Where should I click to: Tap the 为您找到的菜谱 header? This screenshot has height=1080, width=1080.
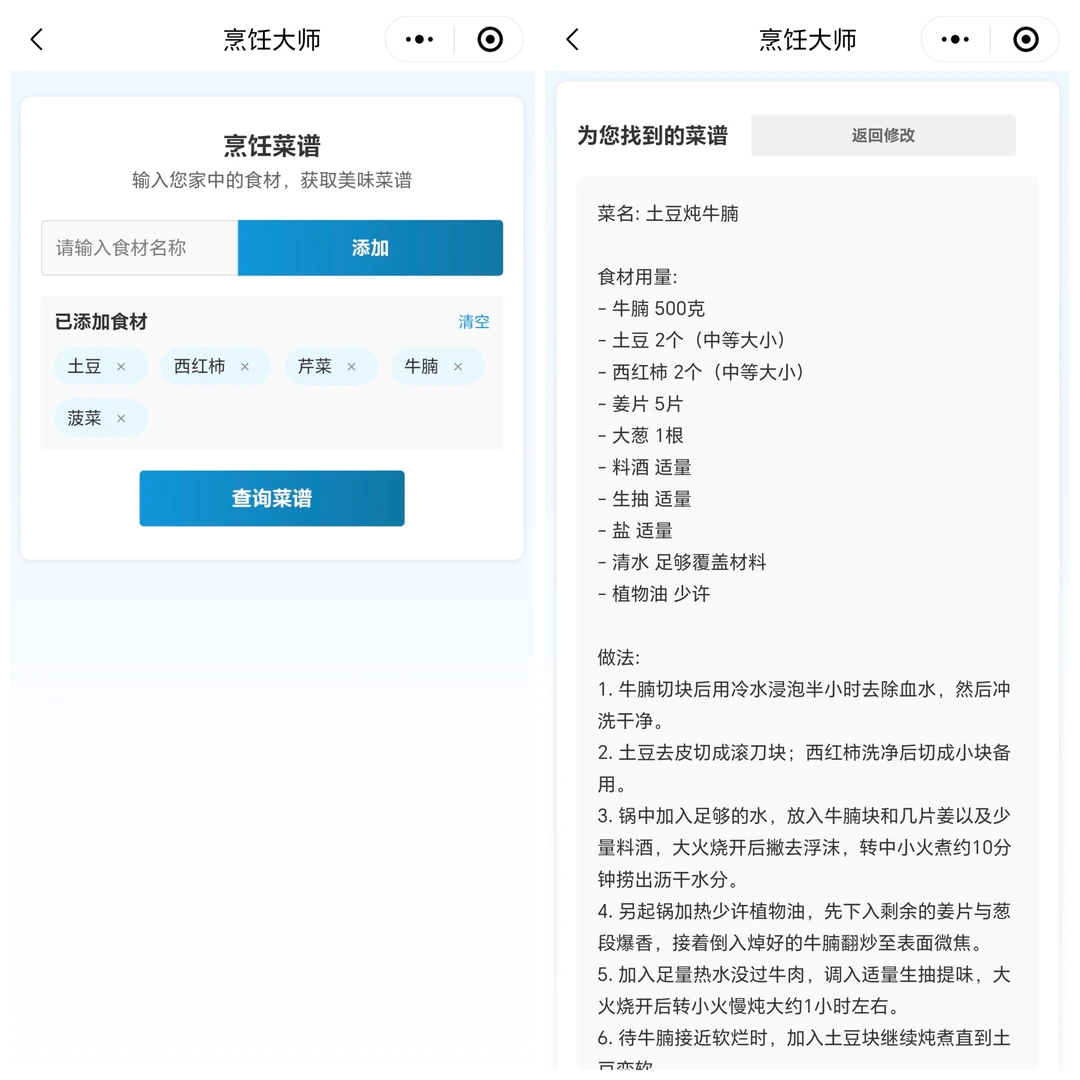651,135
